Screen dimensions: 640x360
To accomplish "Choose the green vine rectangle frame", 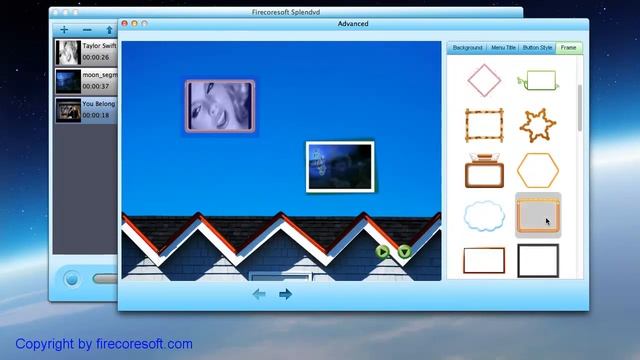I will click(x=538, y=80).
